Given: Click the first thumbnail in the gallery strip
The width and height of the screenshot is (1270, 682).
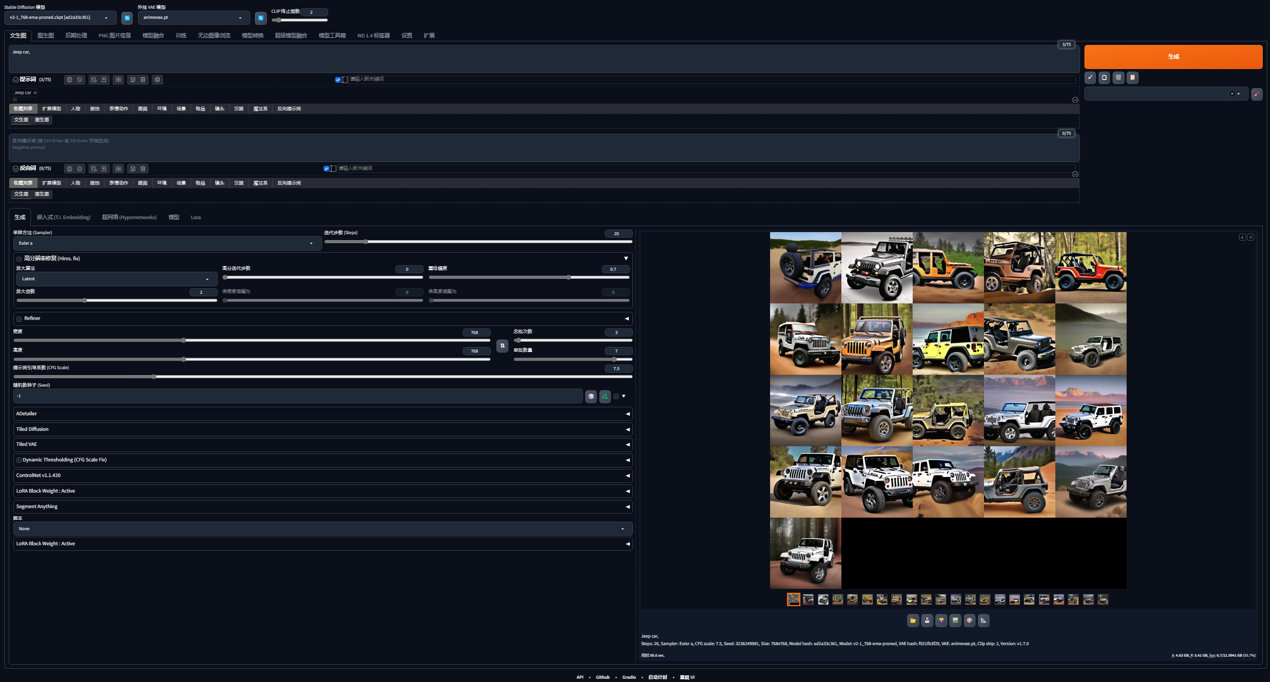Looking at the screenshot, I should [x=794, y=600].
